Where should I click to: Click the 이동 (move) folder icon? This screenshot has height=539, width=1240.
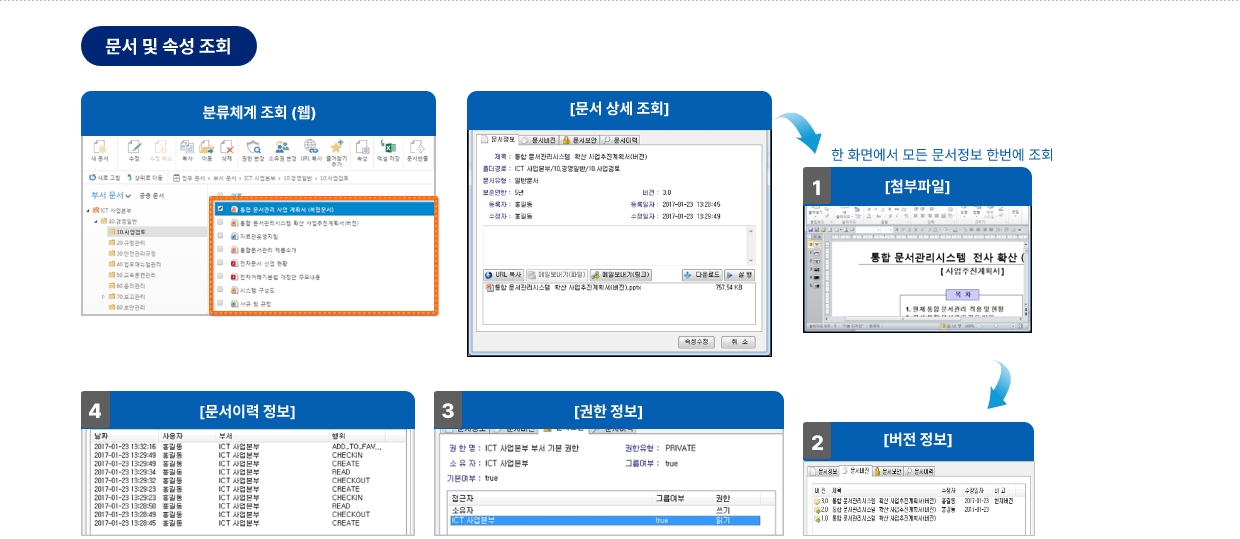point(207,148)
